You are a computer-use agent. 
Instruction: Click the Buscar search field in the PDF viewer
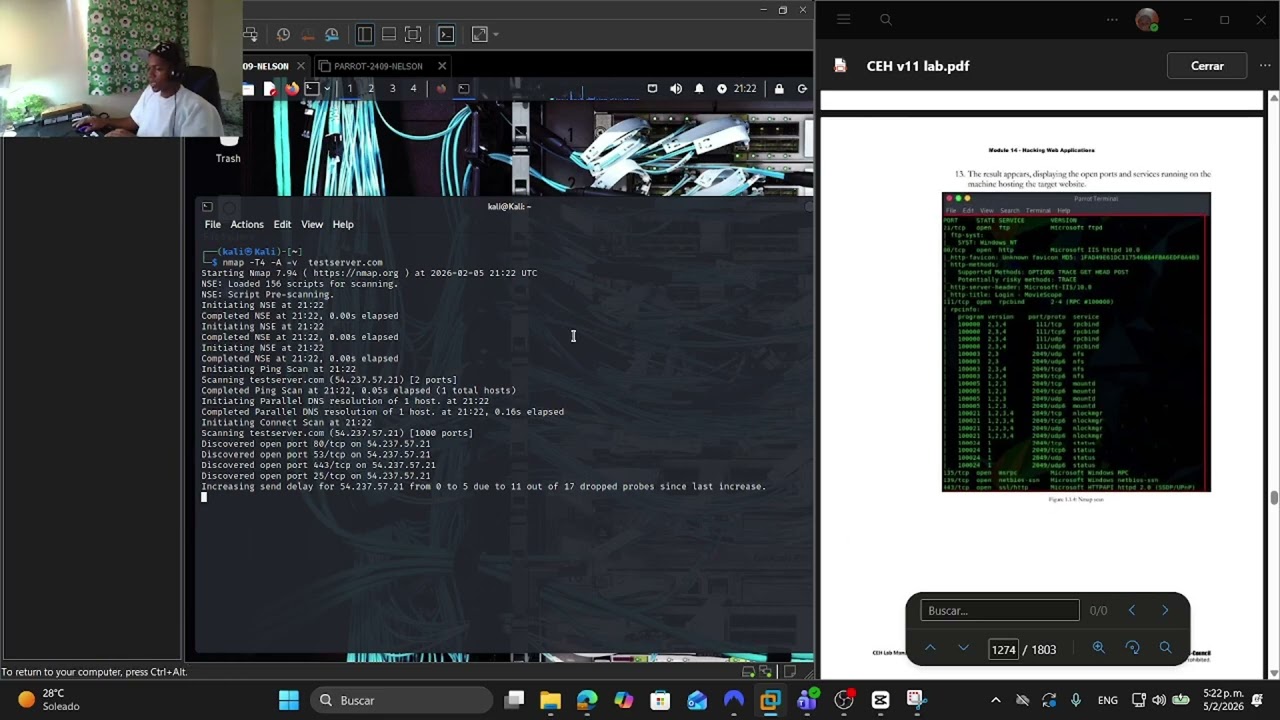[1000, 610]
